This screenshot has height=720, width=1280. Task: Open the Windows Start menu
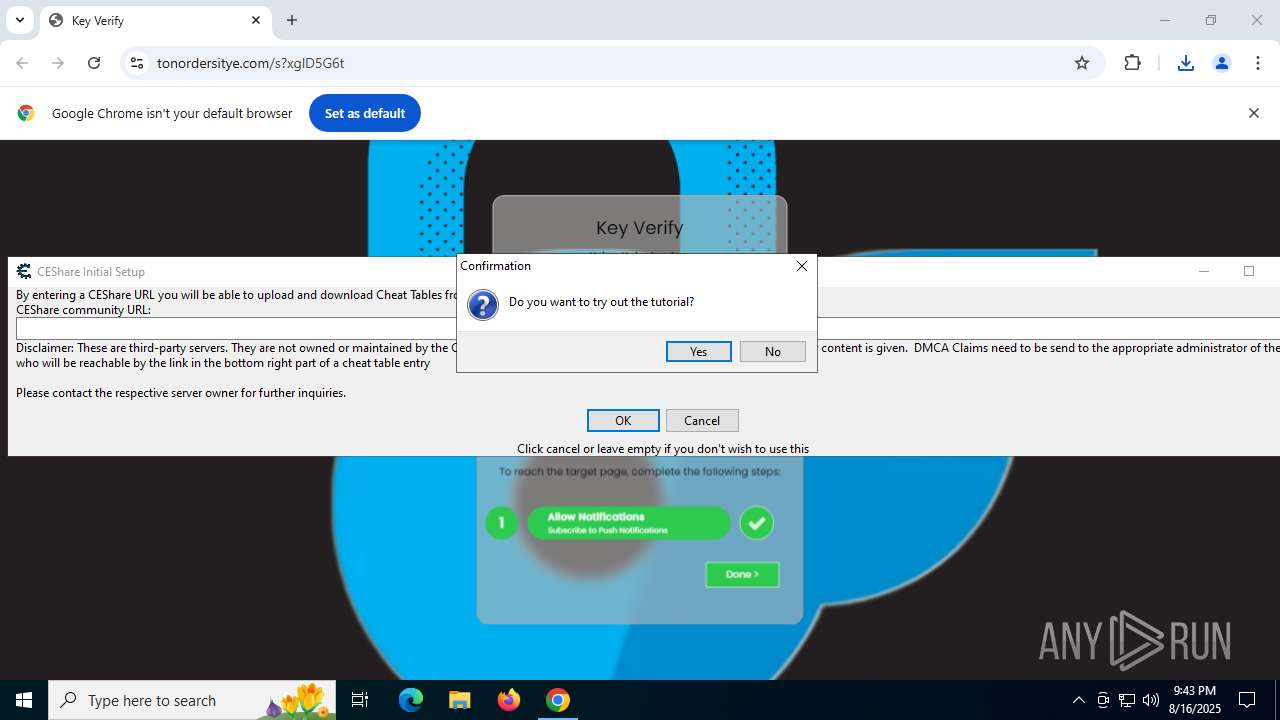coord(24,700)
